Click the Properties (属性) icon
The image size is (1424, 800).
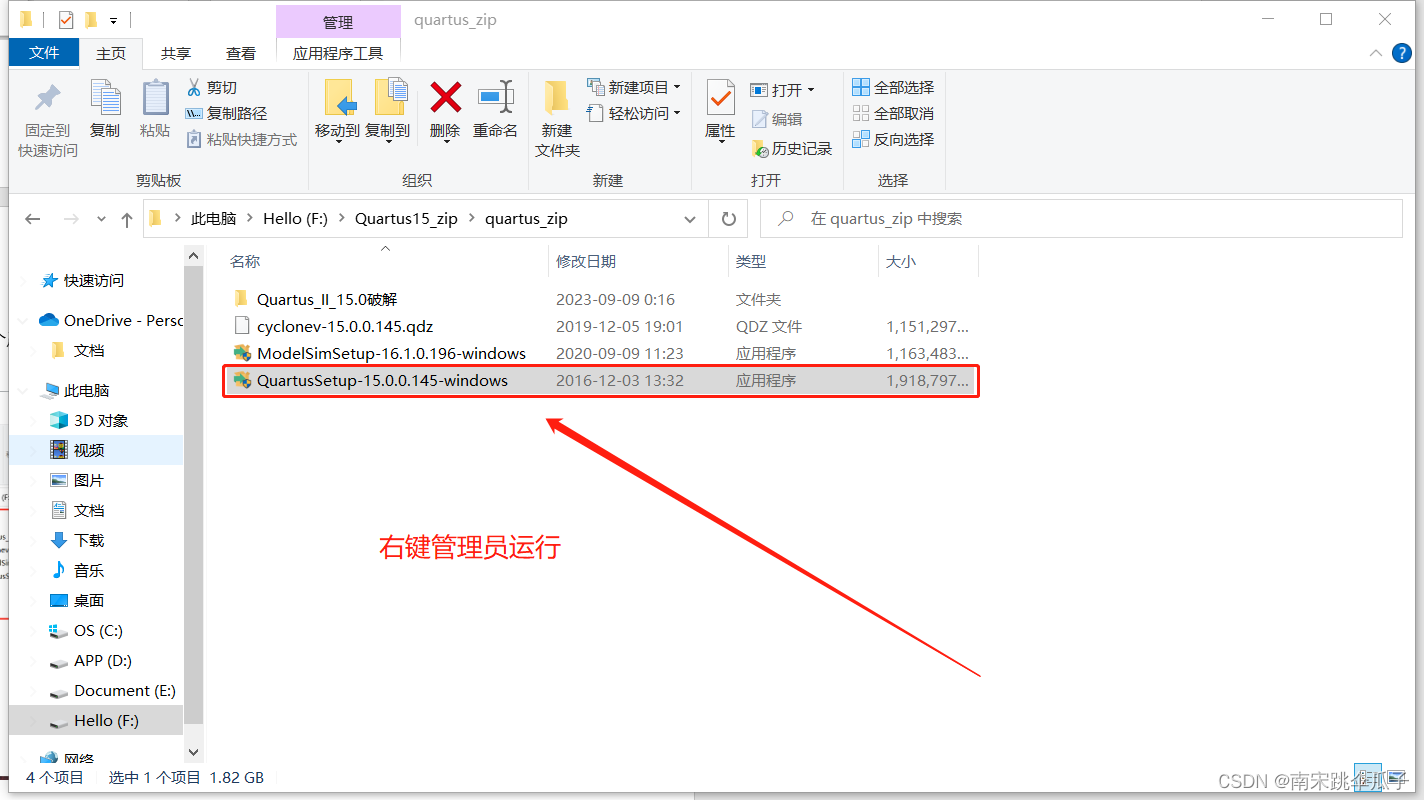[720, 98]
